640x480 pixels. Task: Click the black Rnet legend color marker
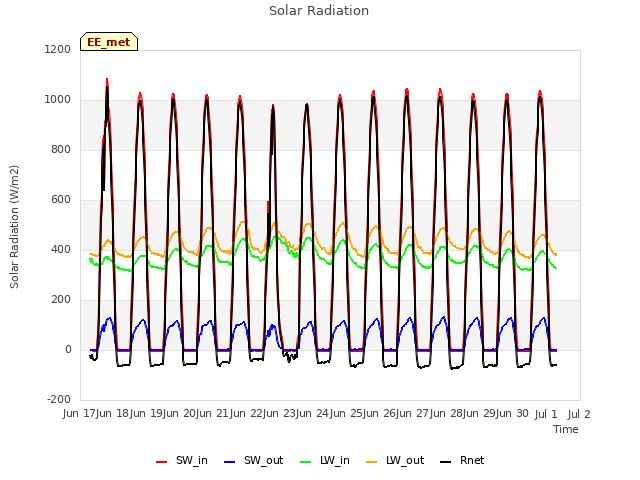[x=446, y=462]
